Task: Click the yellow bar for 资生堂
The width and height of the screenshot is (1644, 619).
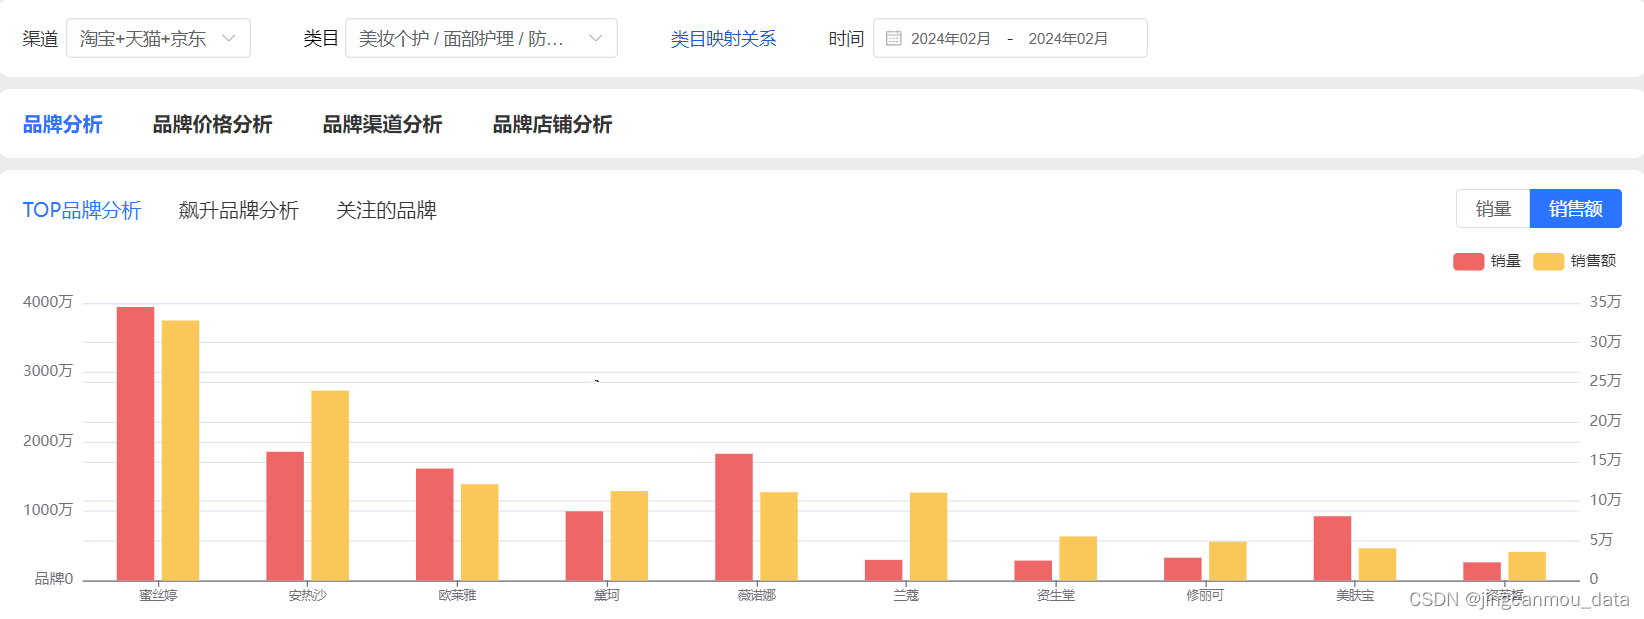Action: (1078, 558)
